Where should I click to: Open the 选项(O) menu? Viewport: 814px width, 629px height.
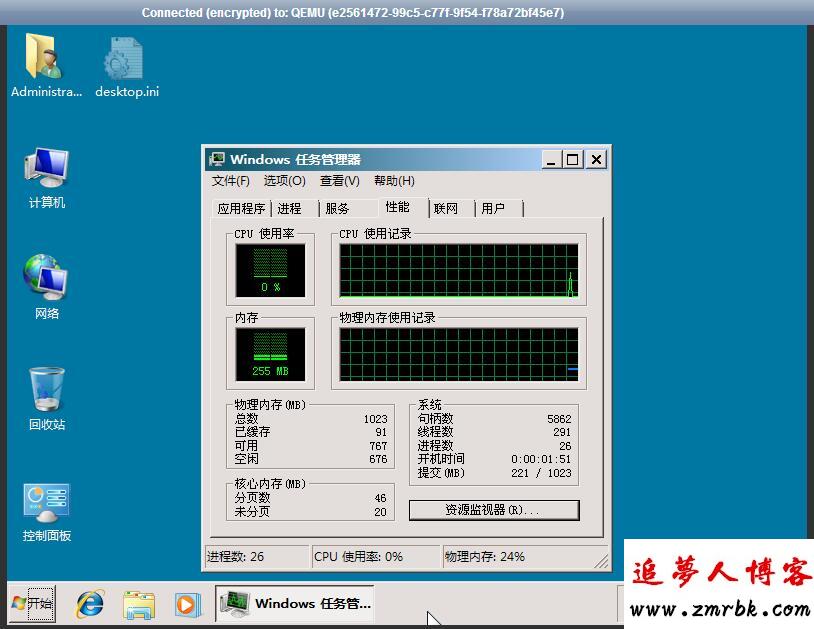click(284, 181)
